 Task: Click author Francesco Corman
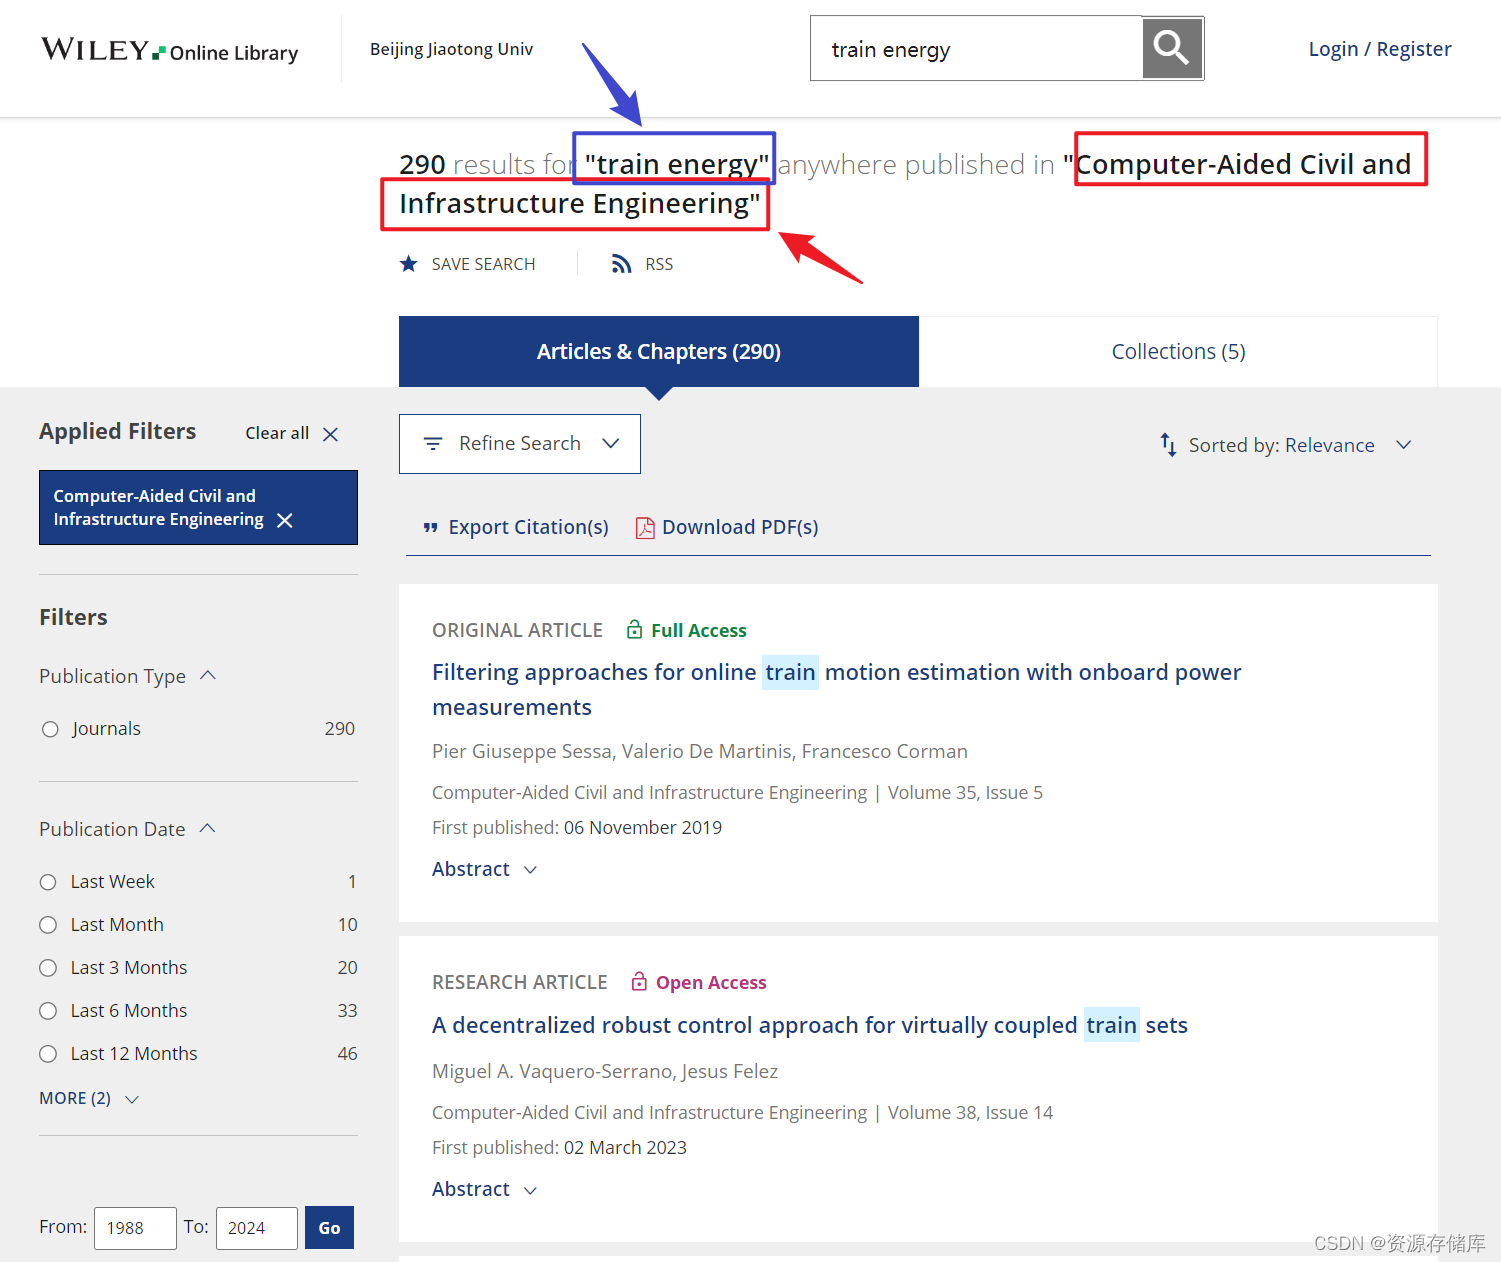(x=885, y=751)
